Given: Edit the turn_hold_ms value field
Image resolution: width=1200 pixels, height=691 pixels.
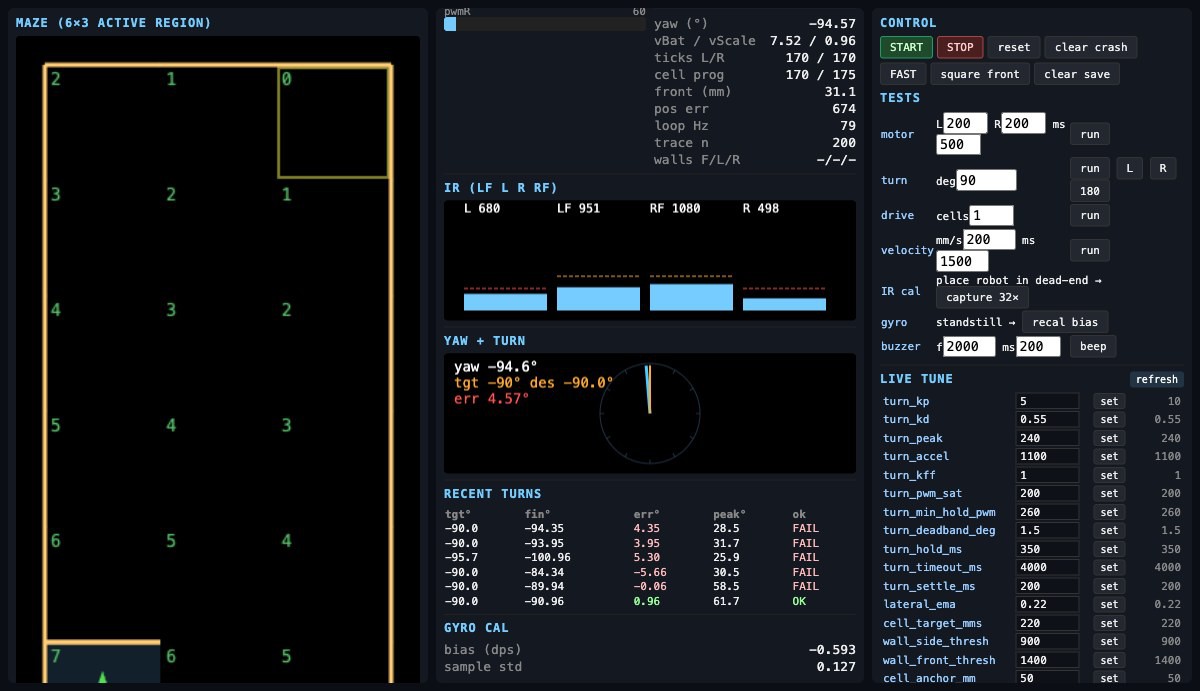Looking at the screenshot, I should coord(1047,549).
